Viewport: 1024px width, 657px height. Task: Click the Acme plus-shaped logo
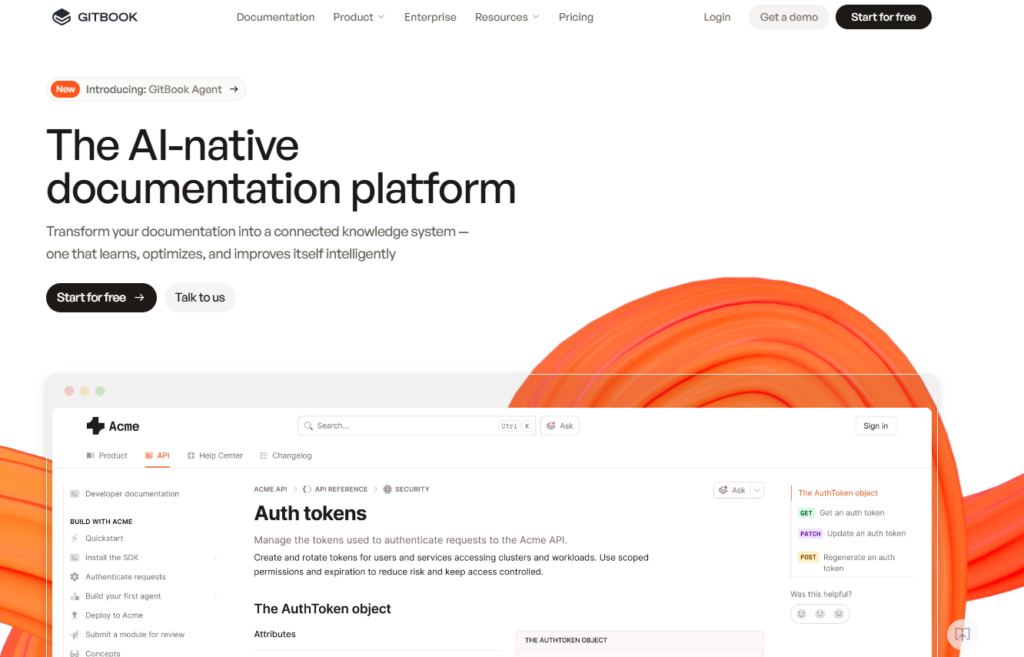(95, 426)
